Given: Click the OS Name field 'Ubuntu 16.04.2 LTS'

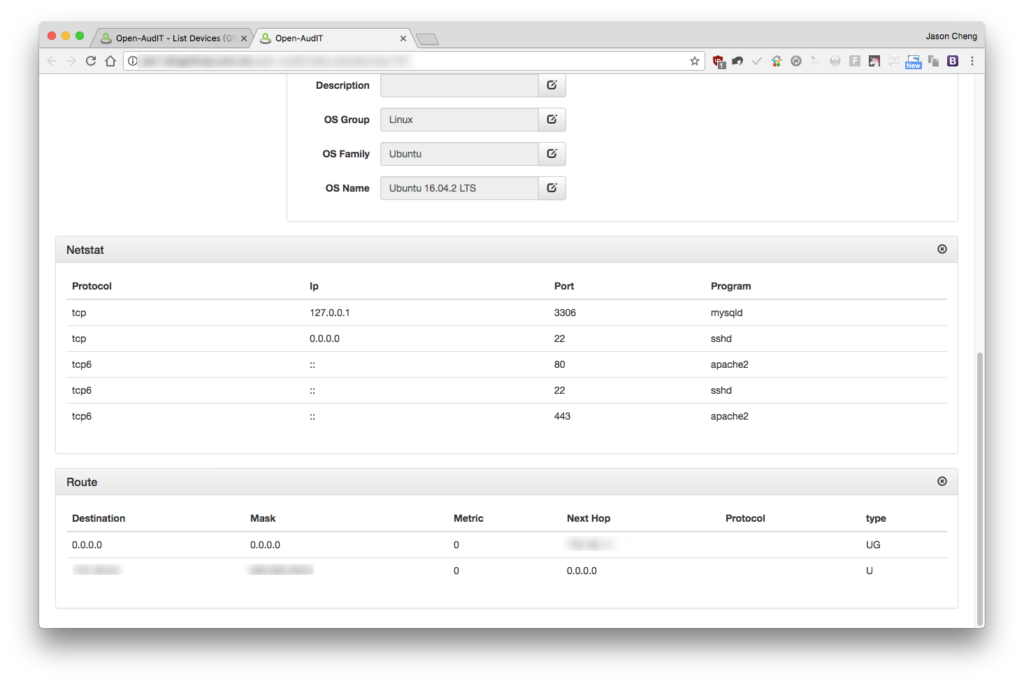Looking at the screenshot, I should click(459, 188).
